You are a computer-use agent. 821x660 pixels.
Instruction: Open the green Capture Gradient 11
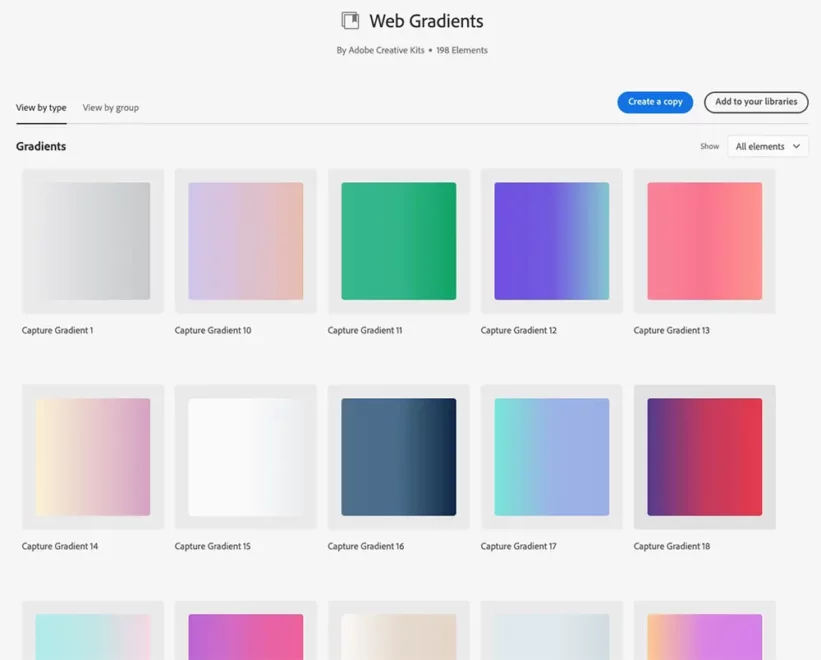(398, 240)
